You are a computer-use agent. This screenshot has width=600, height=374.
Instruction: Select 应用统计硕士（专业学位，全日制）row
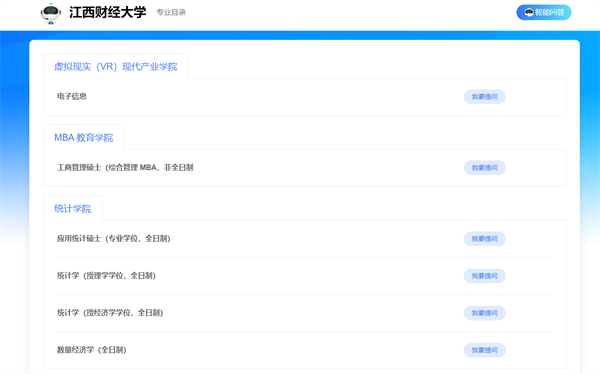point(304,239)
